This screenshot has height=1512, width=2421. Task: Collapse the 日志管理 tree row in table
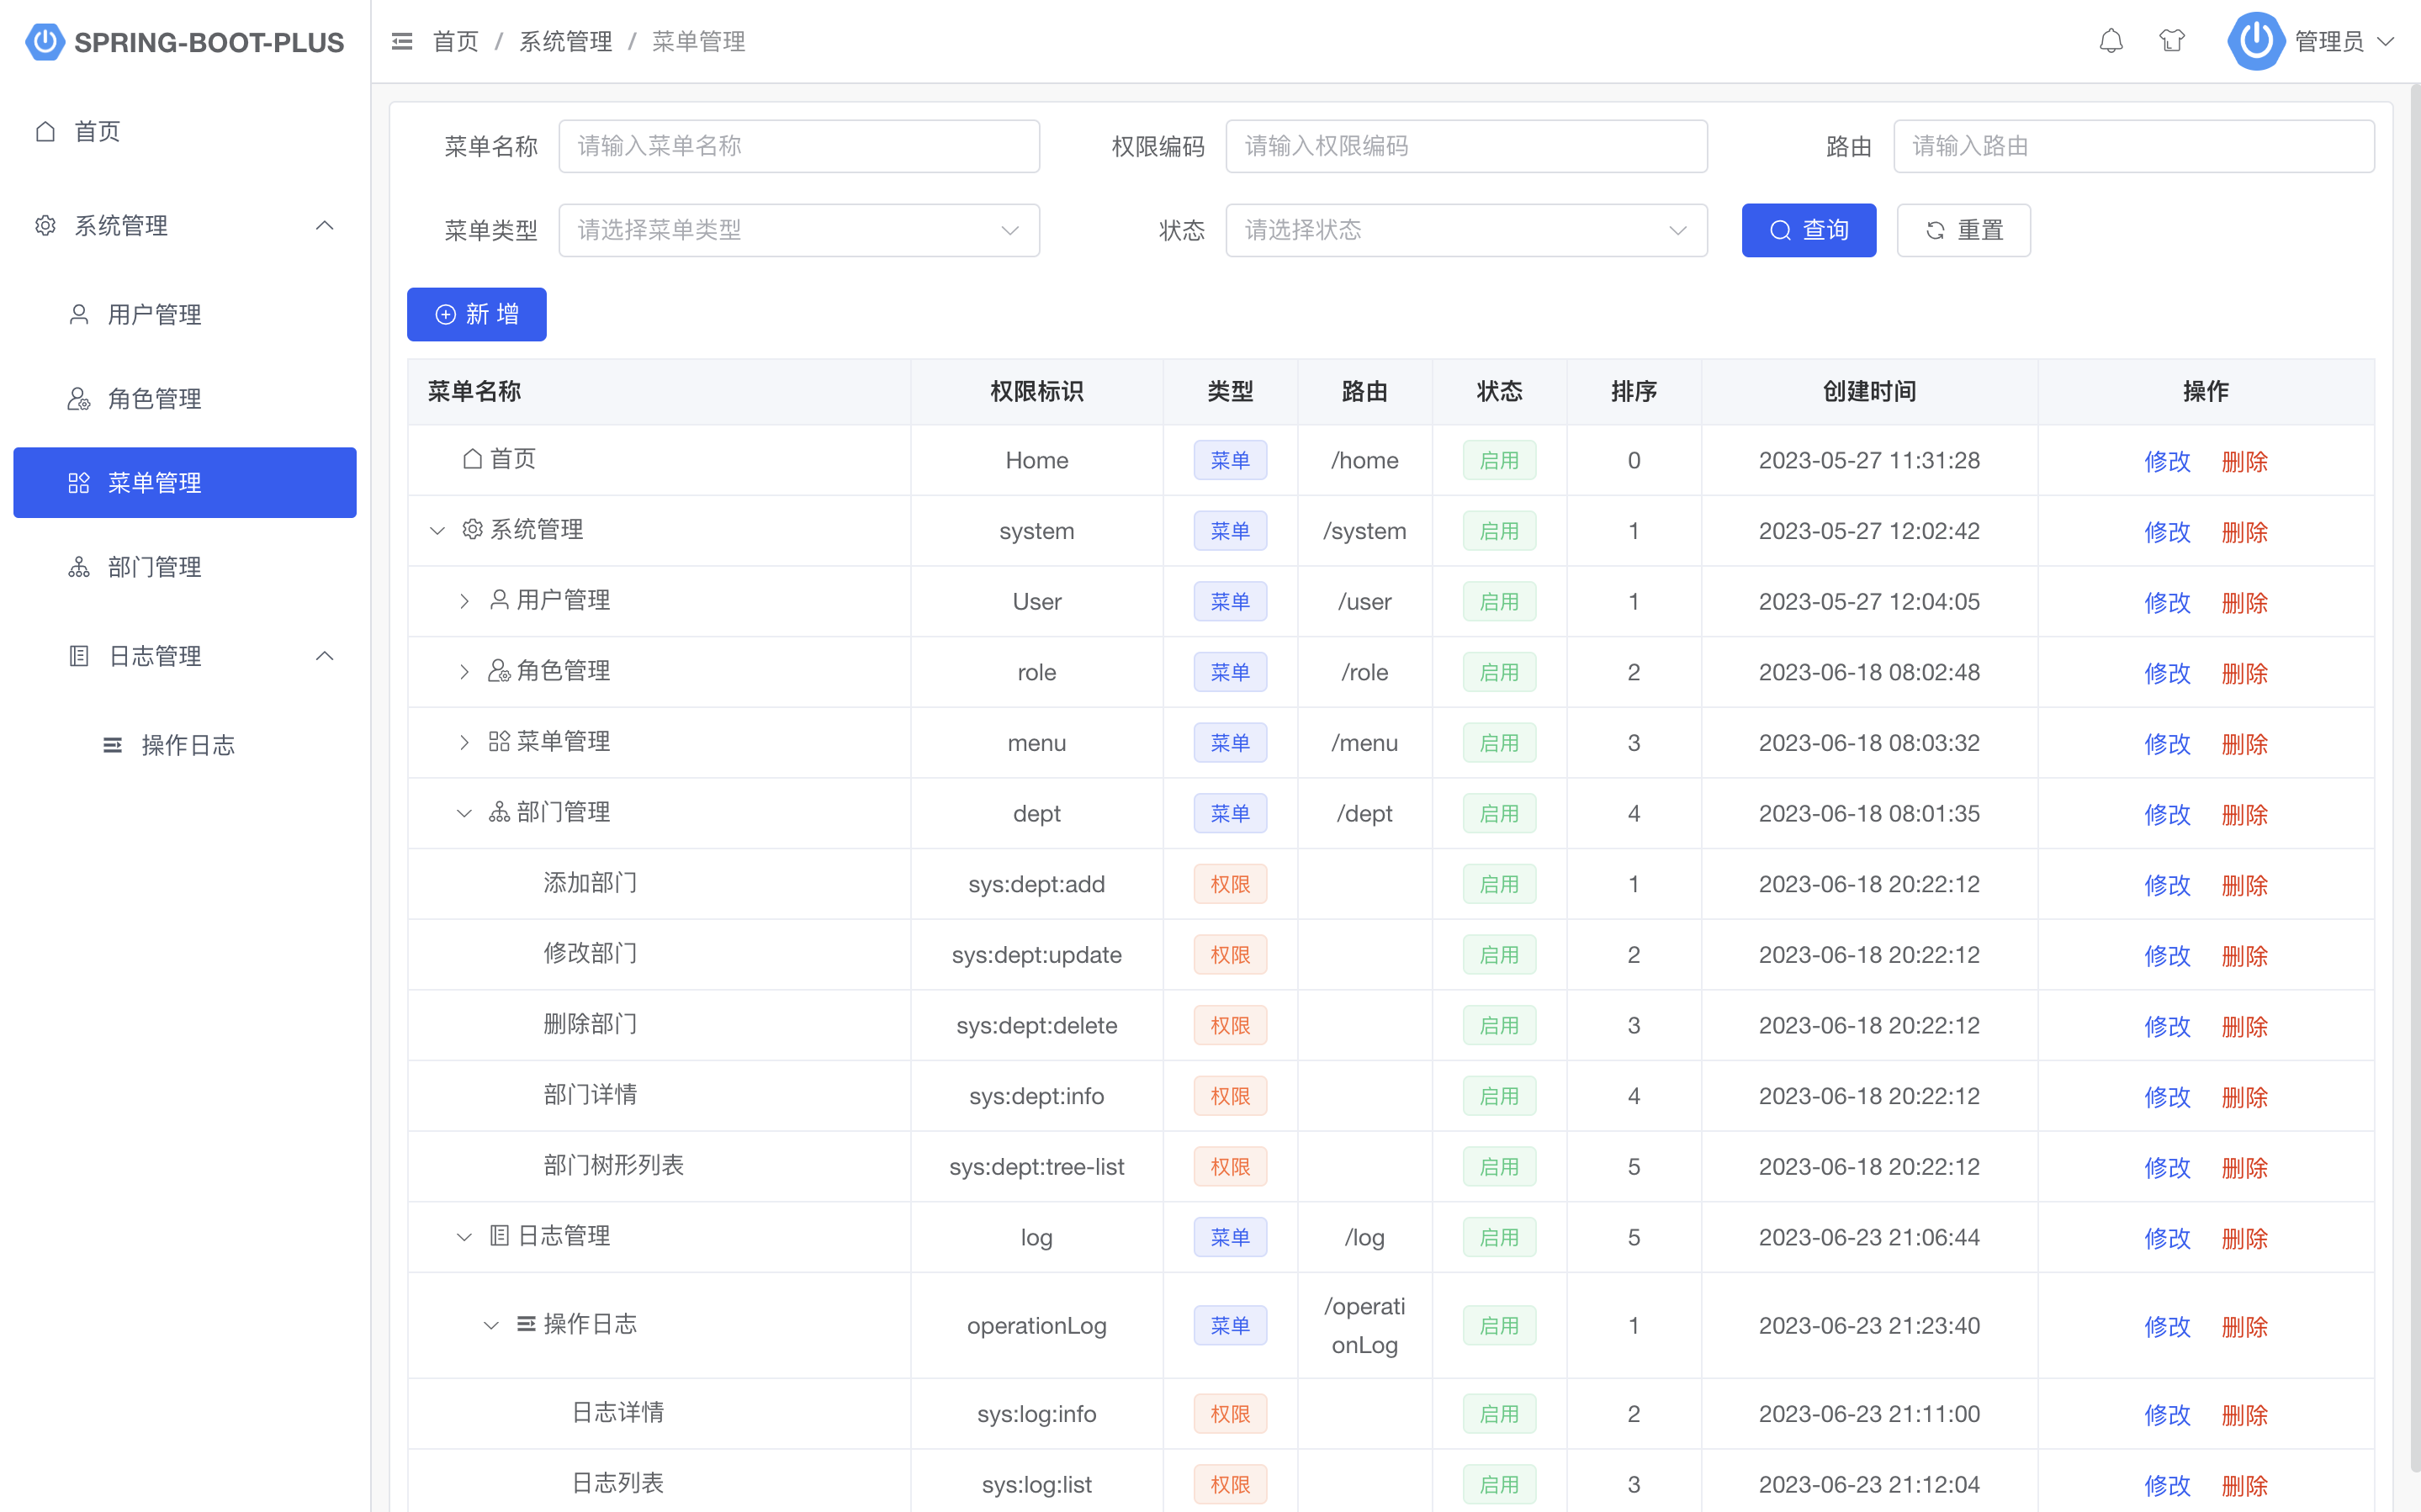point(464,1237)
